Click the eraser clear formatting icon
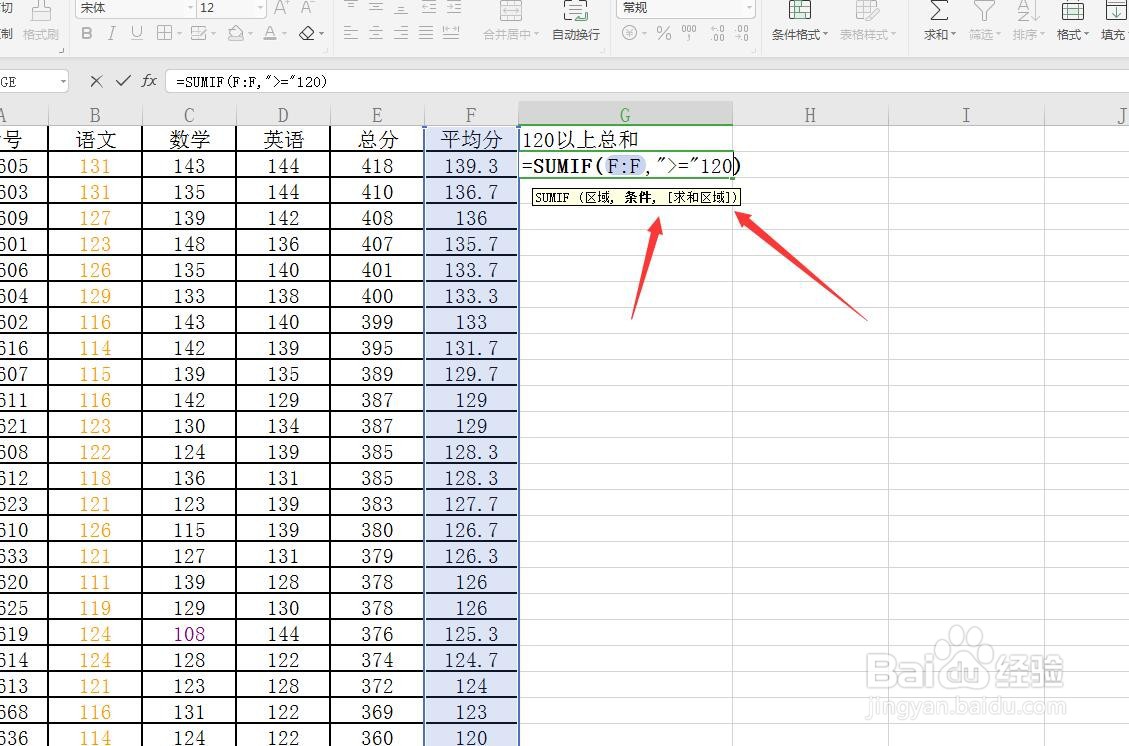This screenshot has height=746, width=1129. tap(307, 33)
